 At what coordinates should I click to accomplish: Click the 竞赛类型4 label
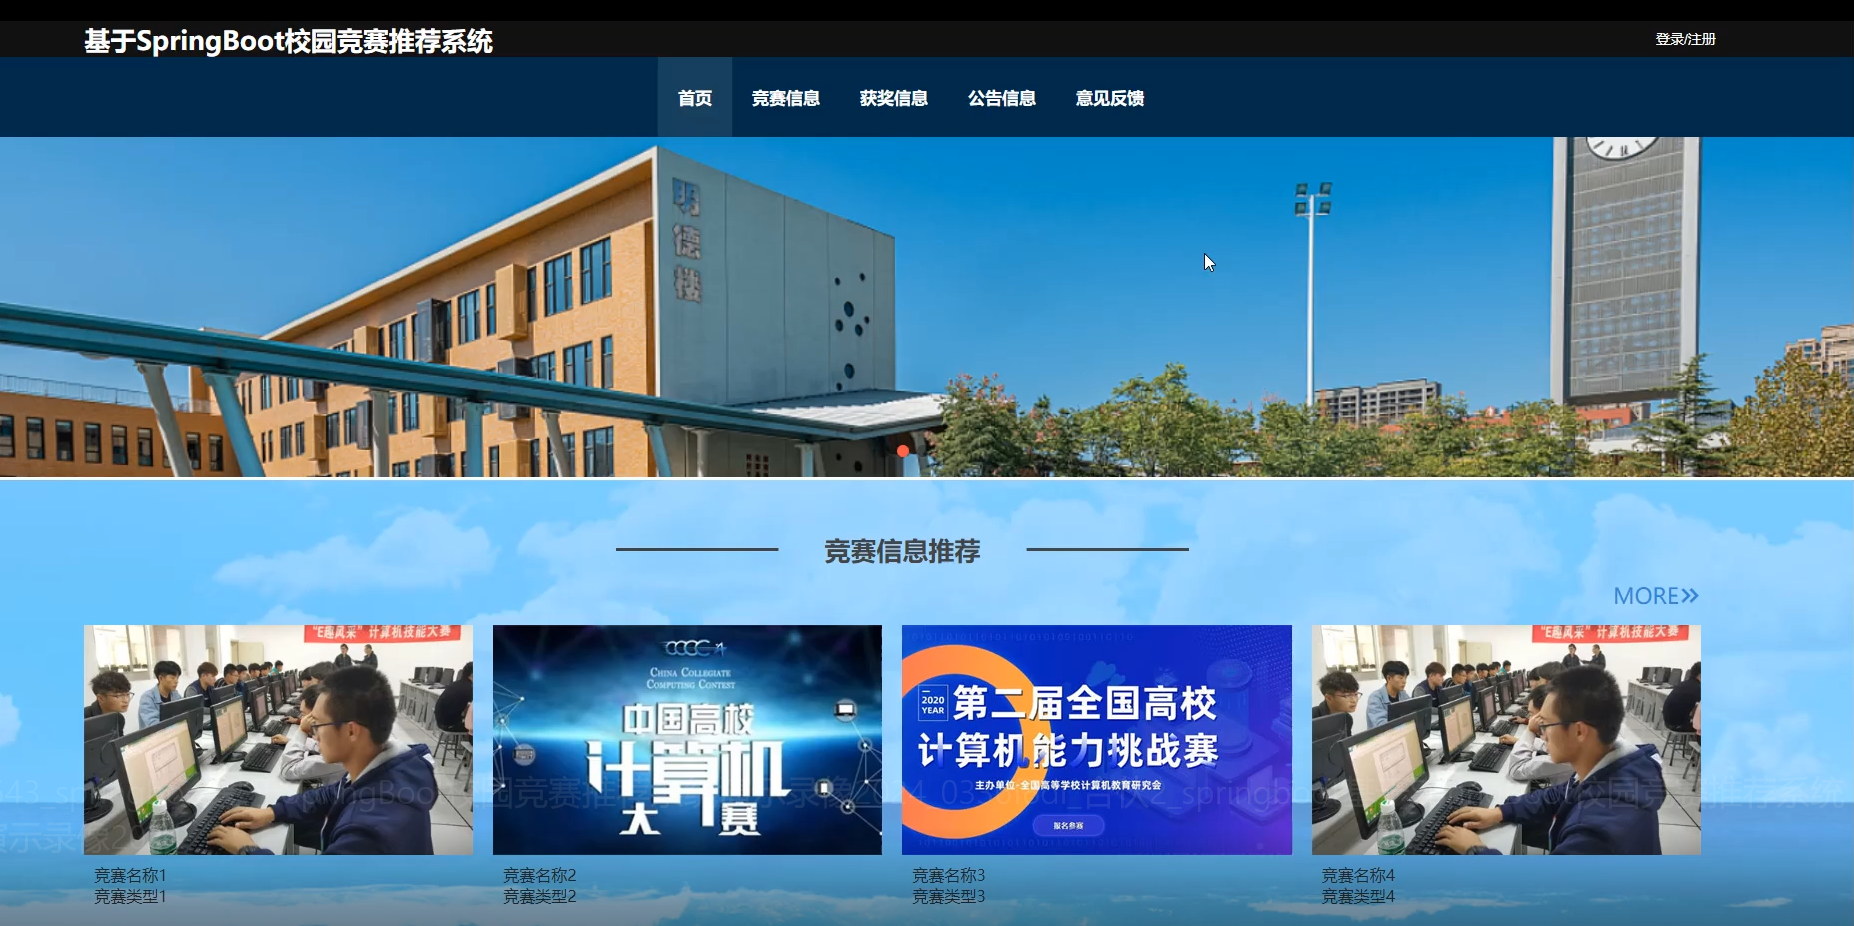click(1358, 897)
